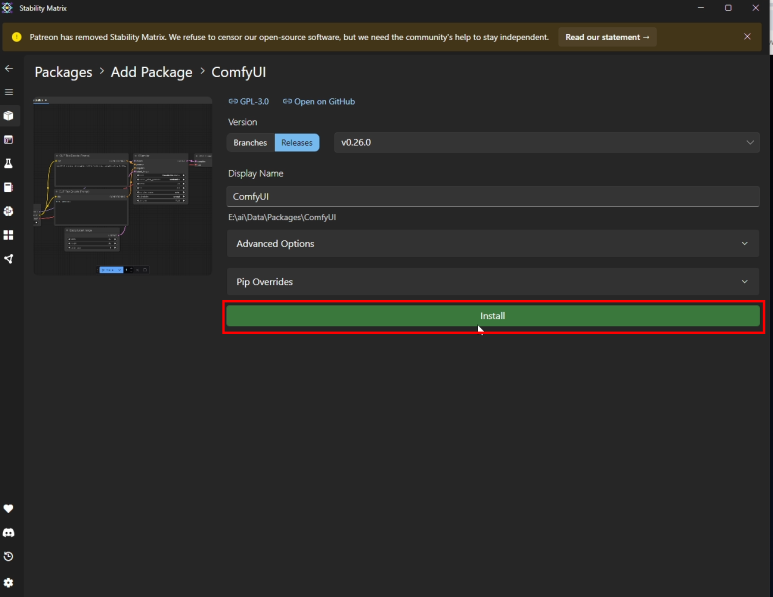Click the heart donate icon
This screenshot has width=773, height=597.
coord(9,509)
